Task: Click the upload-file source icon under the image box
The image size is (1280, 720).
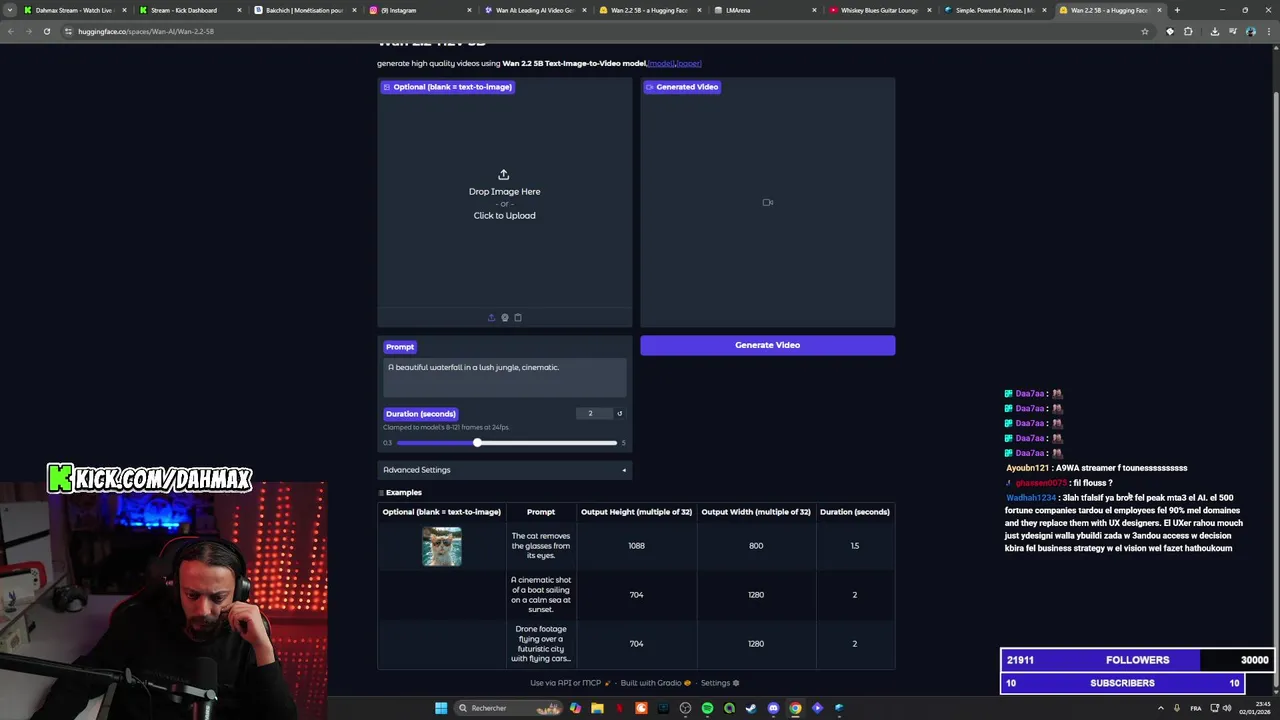Action: tap(491, 318)
